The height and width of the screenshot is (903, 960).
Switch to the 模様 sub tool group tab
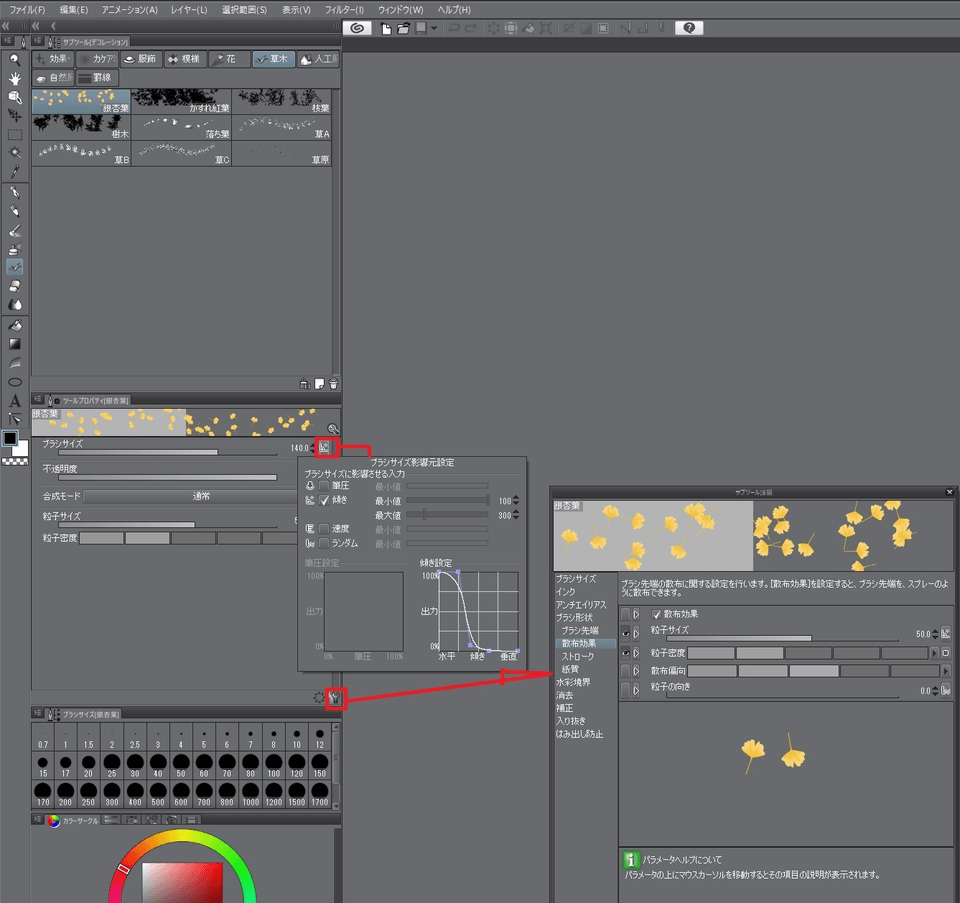tap(186, 59)
